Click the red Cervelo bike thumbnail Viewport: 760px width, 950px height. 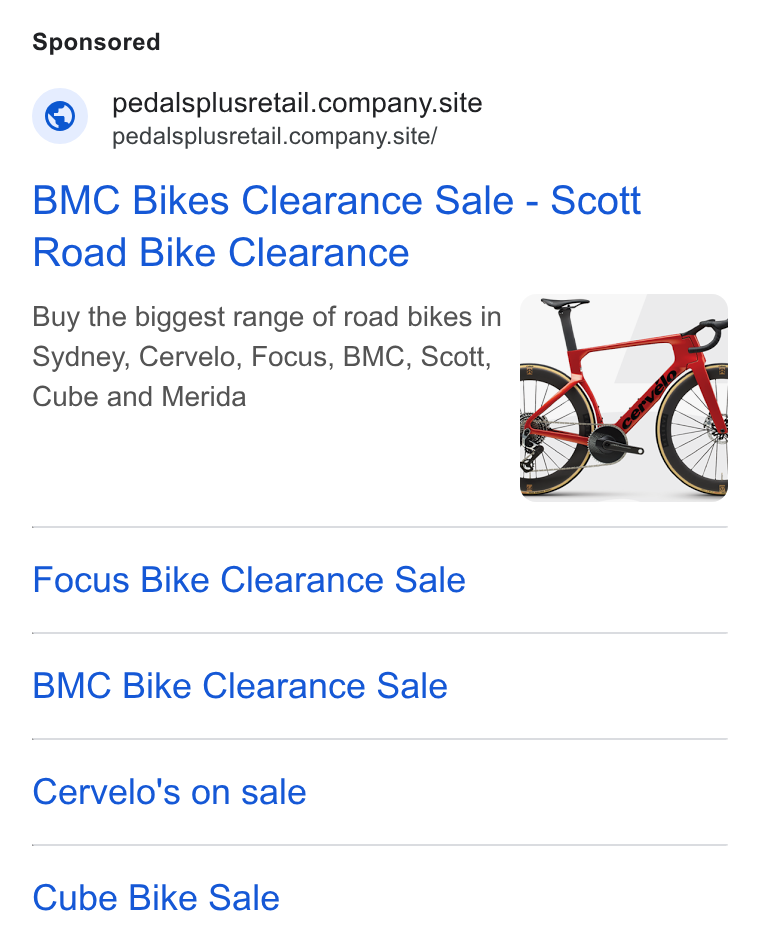pos(624,397)
